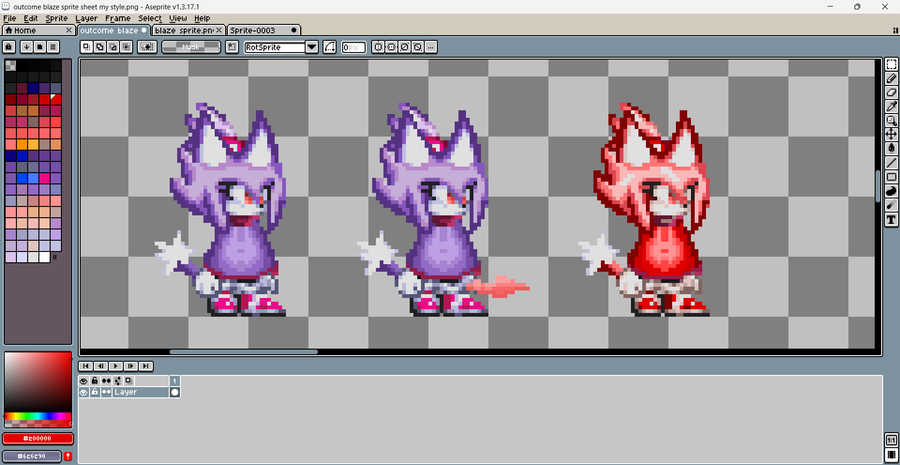Close the Home tab
Viewport: 900px width, 465px height.
[x=69, y=30]
